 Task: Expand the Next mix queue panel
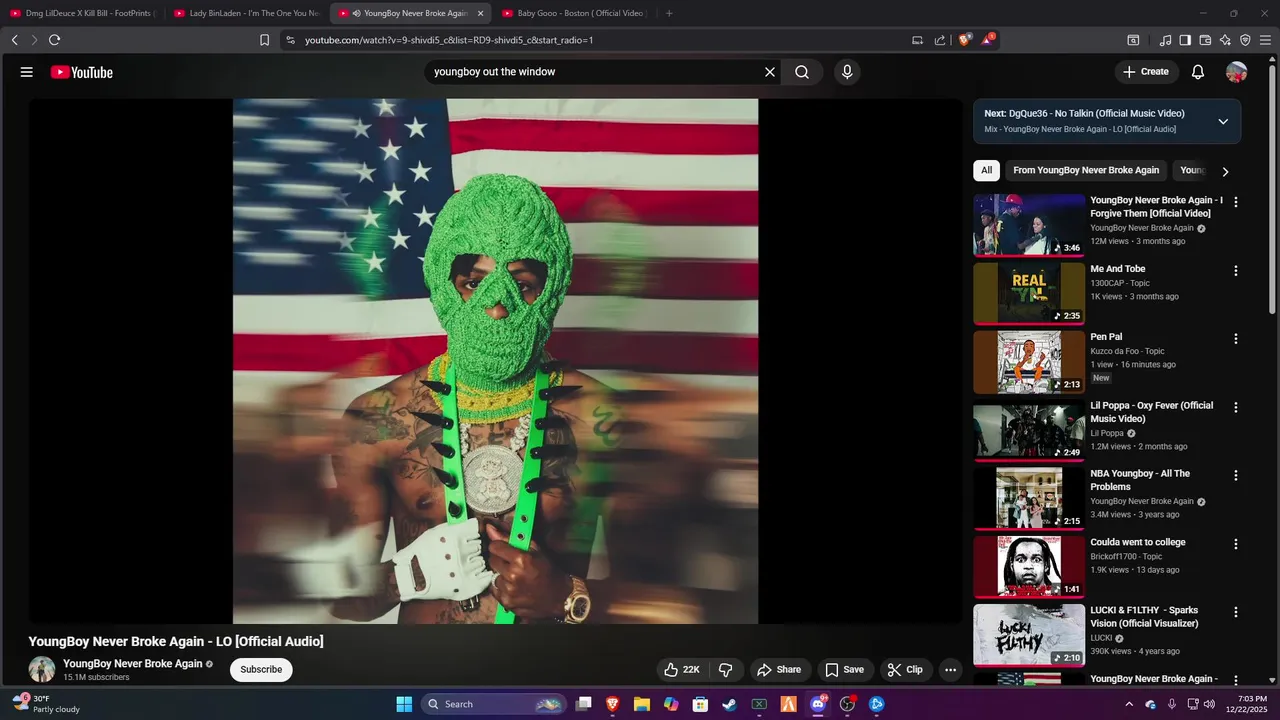(x=1223, y=121)
